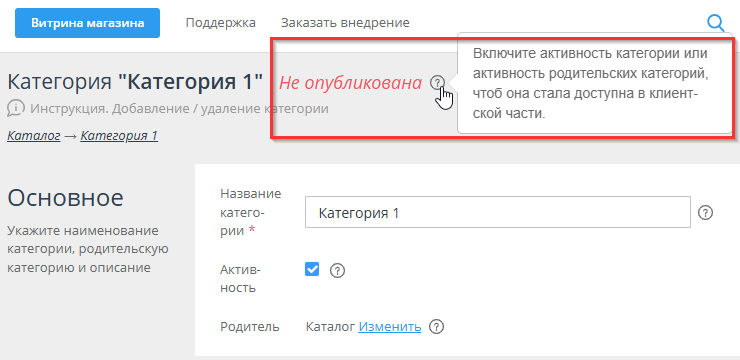Open the Категория 1 breadcrumb link
Screen dimensions: 740x360
pos(119,136)
